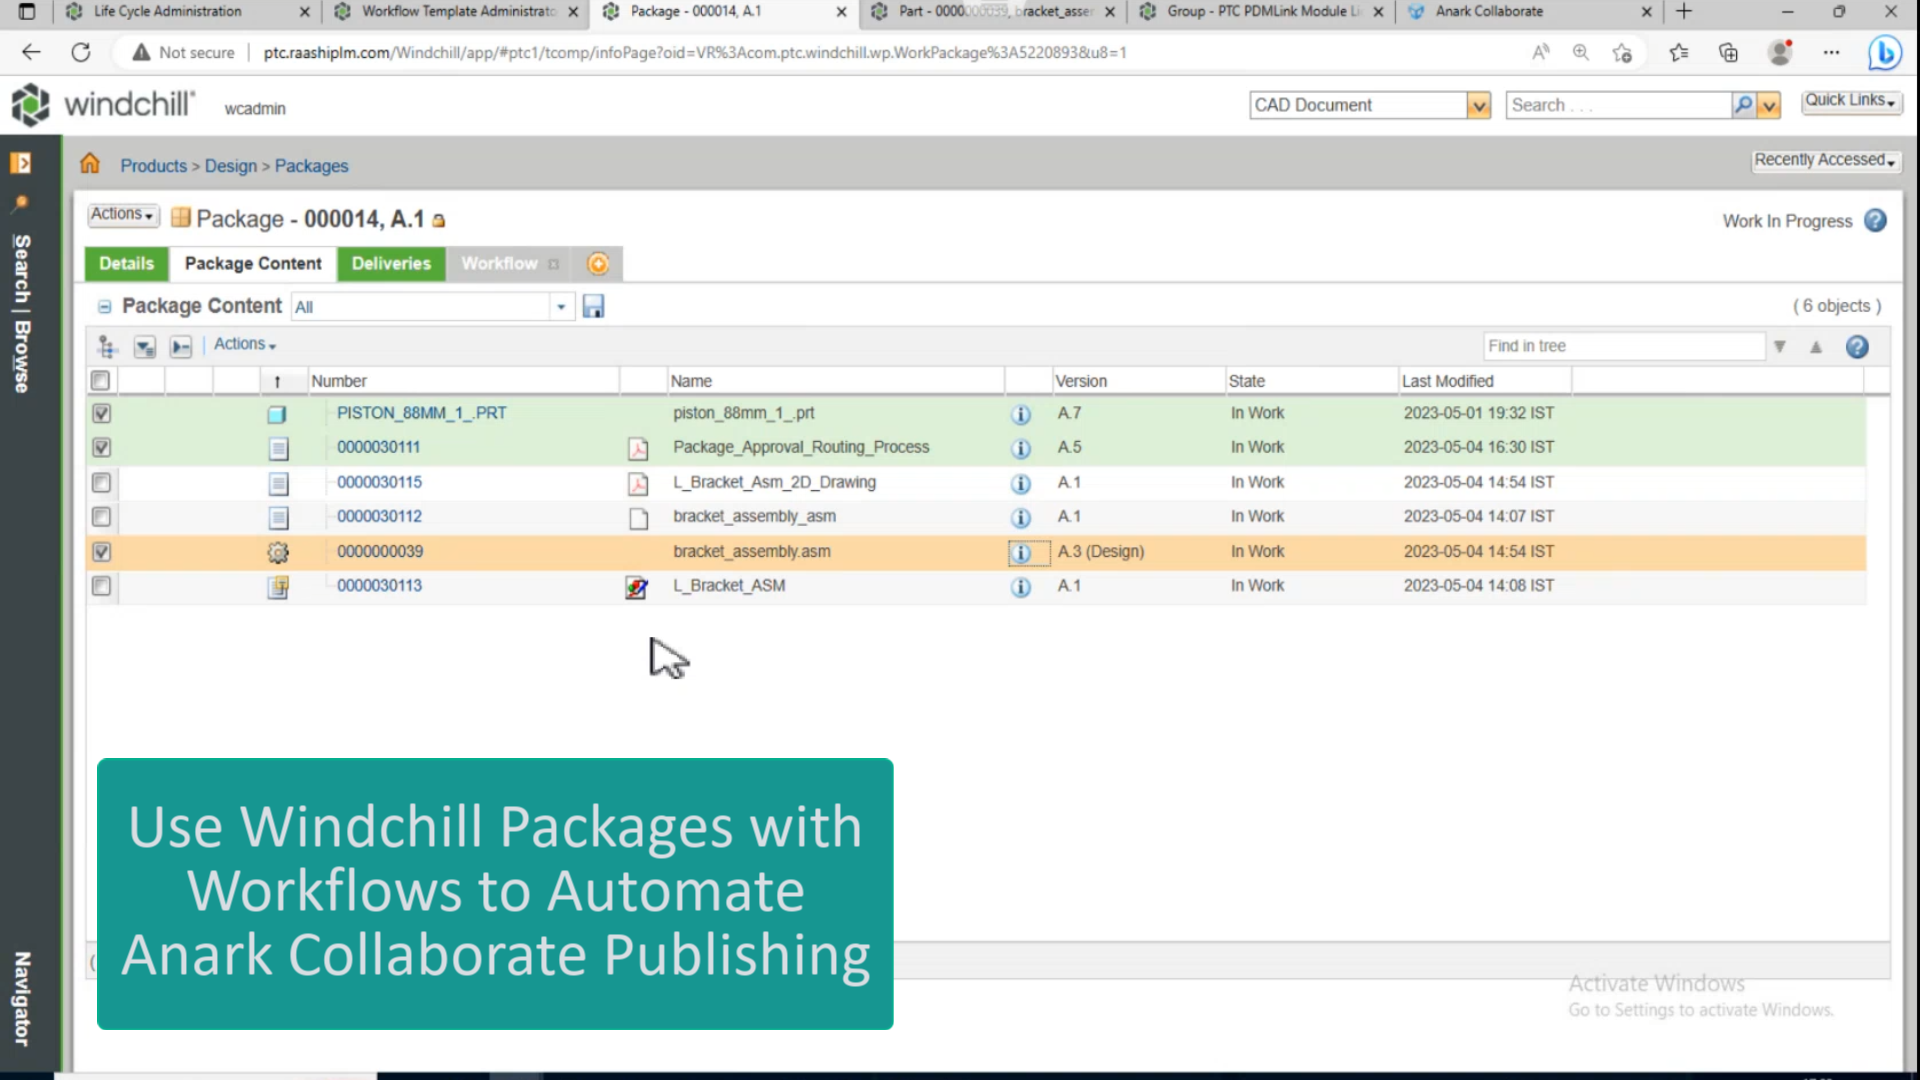Viewport: 1920px width, 1080px height.
Task: Click the gear part icon for 0000000039
Action: click(x=278, y=552)
